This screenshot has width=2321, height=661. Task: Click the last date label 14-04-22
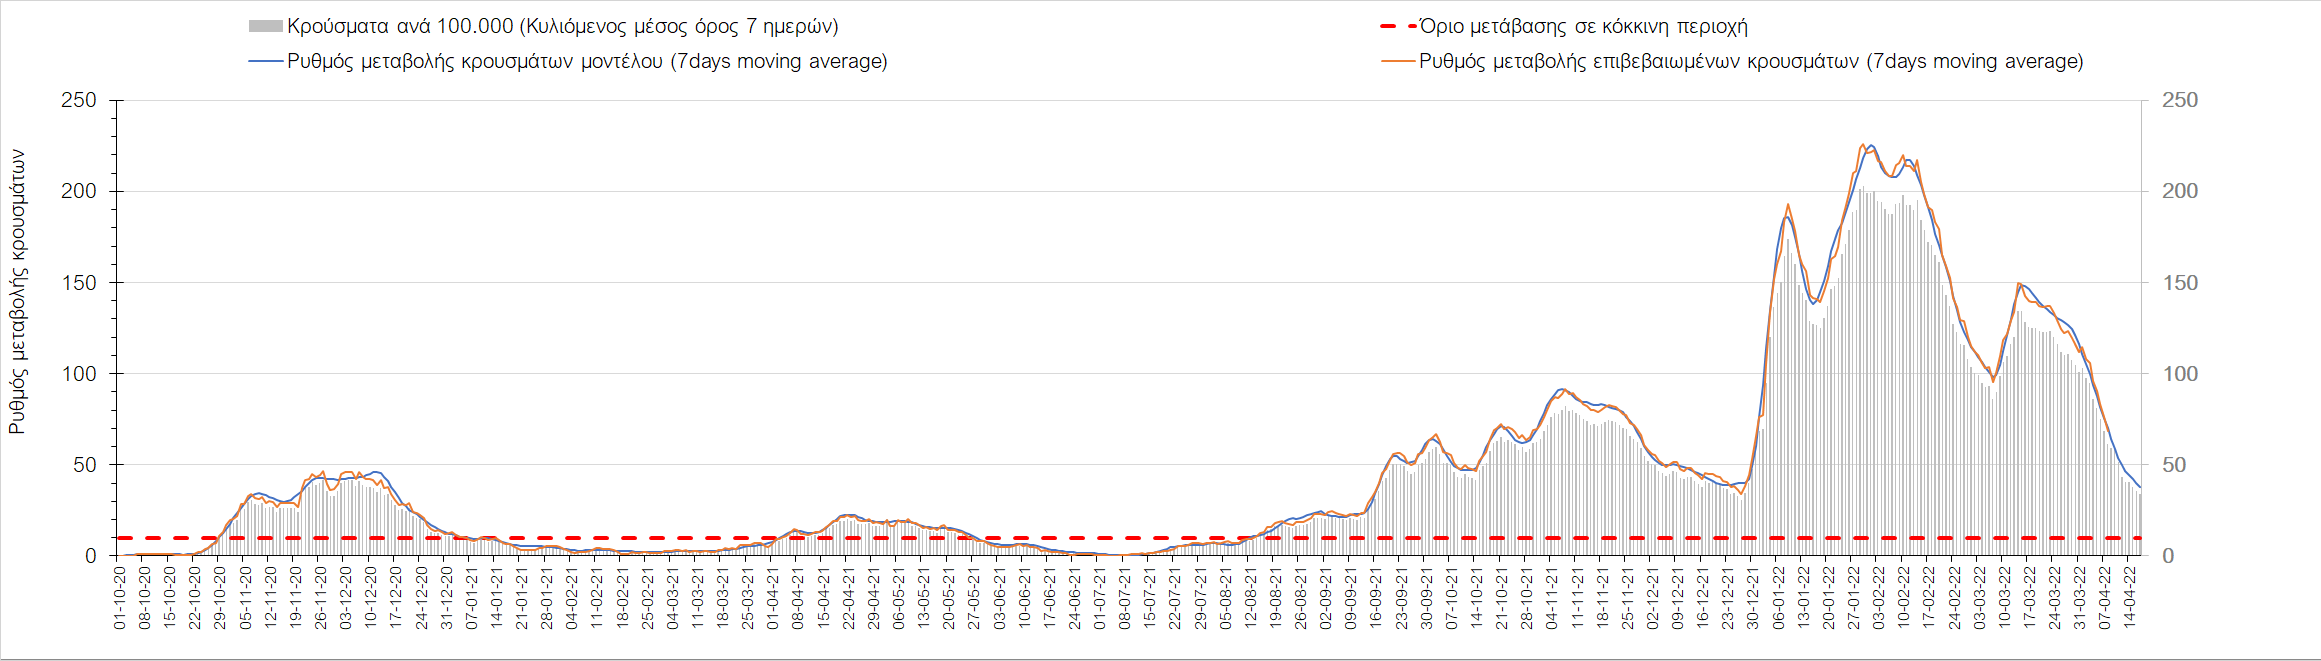[x=2130, y=597]
